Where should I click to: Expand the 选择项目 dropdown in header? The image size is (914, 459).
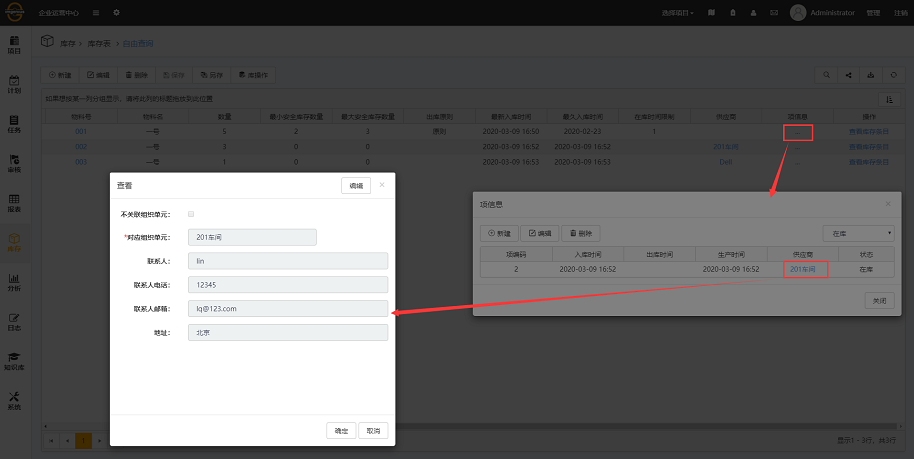678,13
